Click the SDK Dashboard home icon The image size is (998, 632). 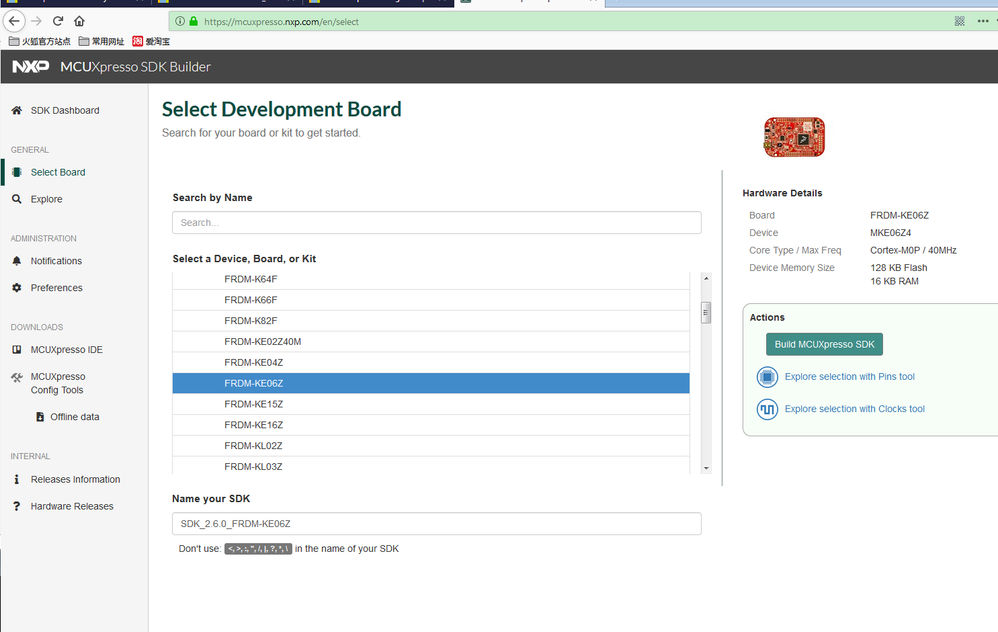point(17,110)
